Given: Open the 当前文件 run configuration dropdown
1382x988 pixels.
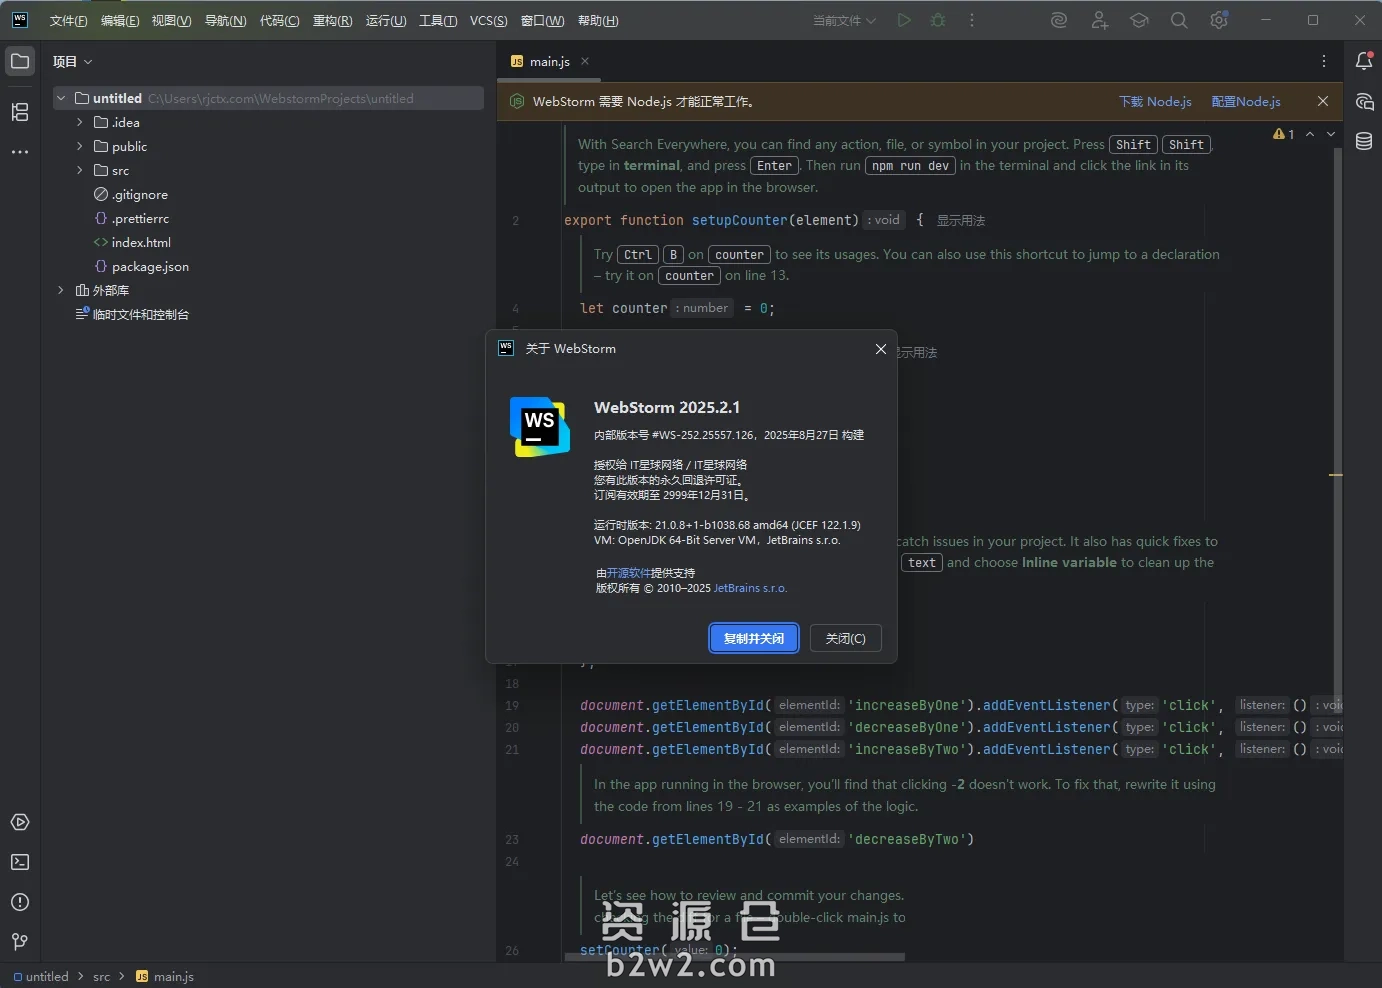Looking at the screenshot, I should pyautogui.click(x=844, y=20).
